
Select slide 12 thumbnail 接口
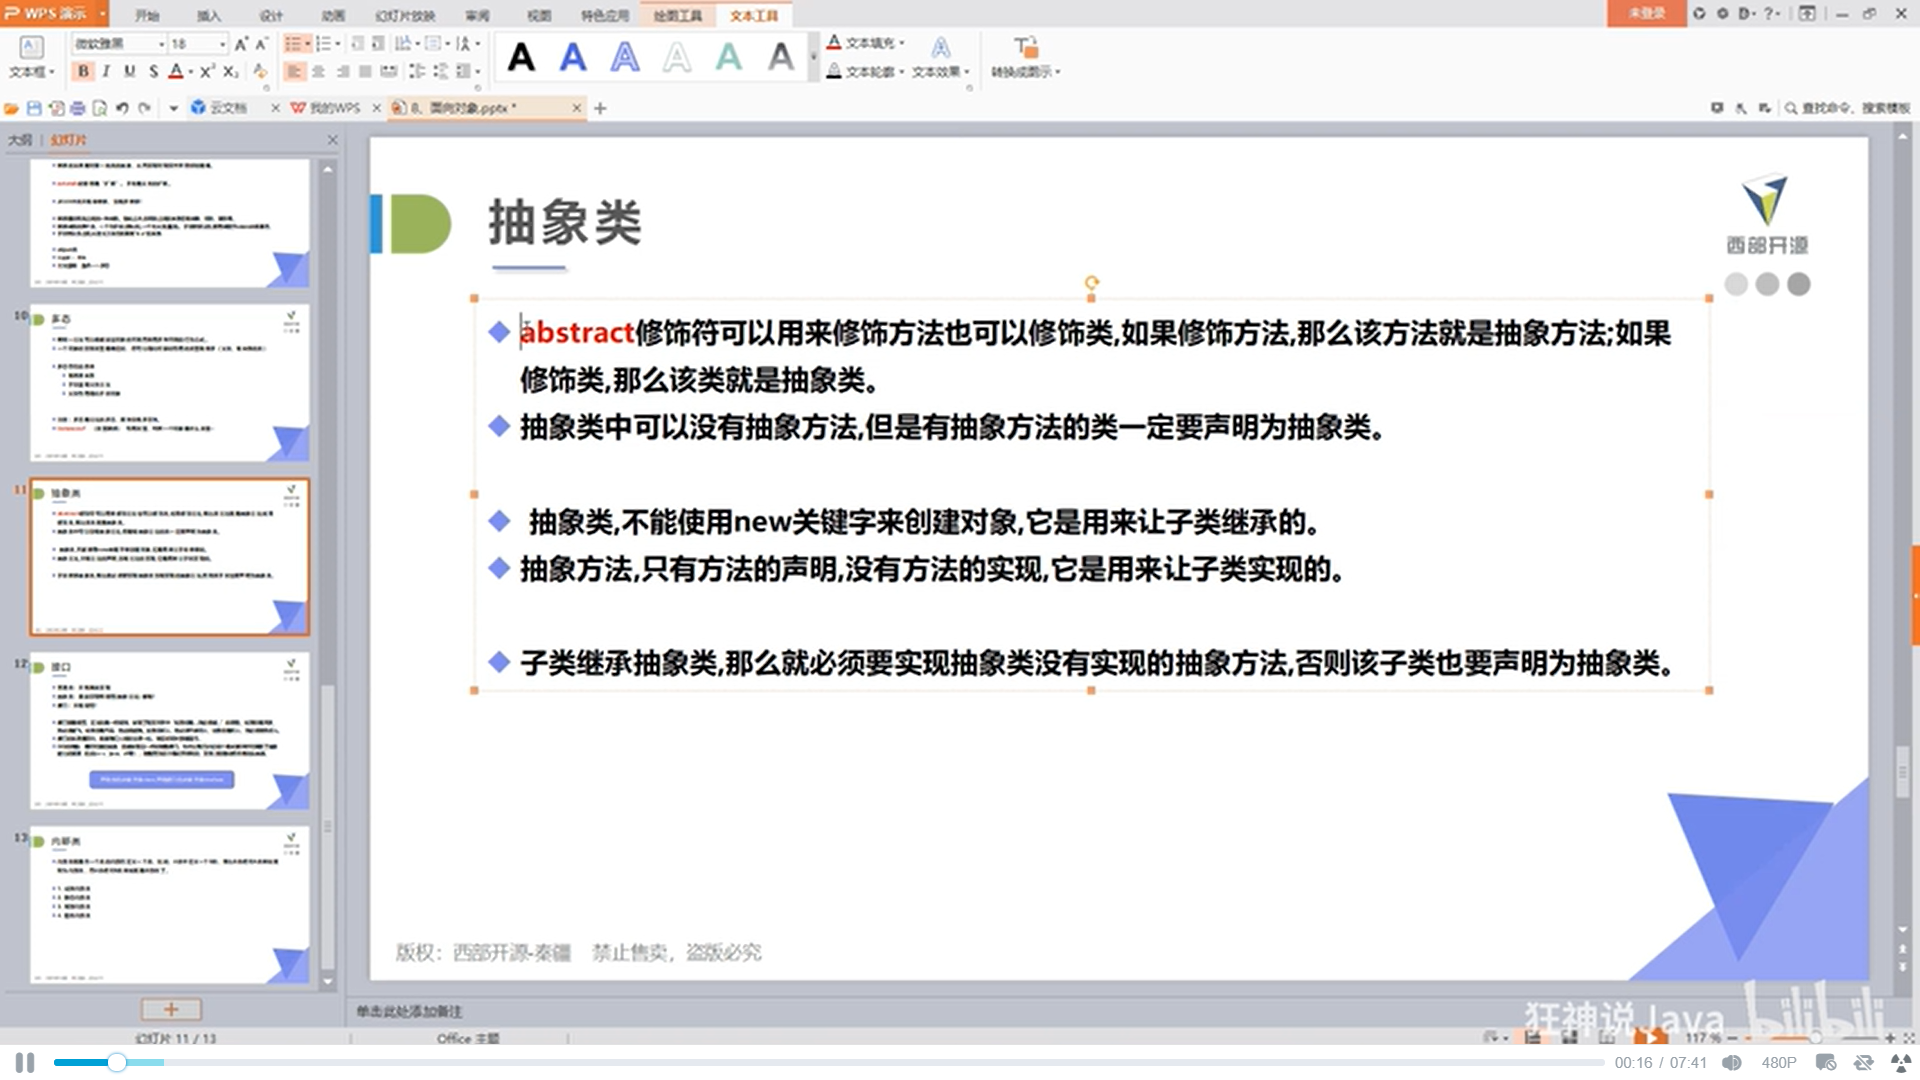(x=170, y=731)
